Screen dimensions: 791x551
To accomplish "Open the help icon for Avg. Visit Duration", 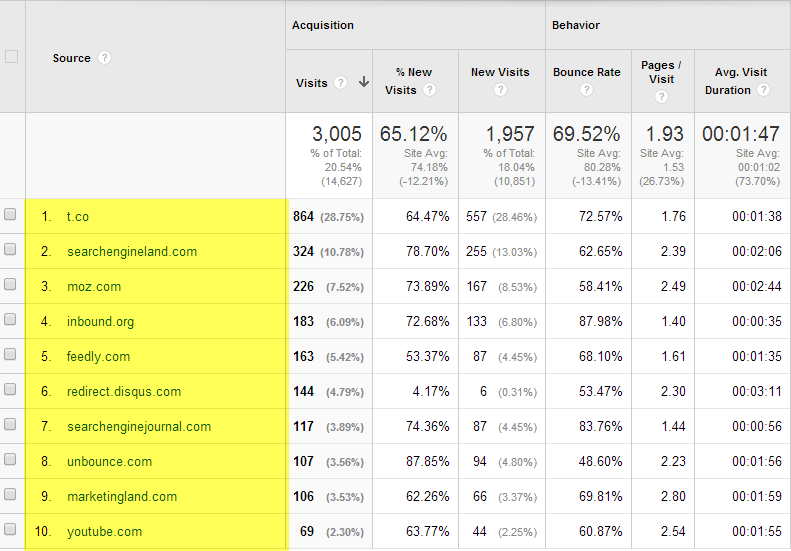I will pyautogui.click(x=764, y=90).
